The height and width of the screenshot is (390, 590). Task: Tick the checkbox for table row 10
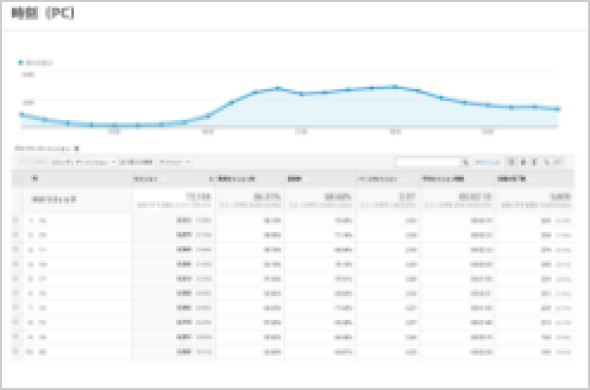pyautogui.click(x=16, y=352)
